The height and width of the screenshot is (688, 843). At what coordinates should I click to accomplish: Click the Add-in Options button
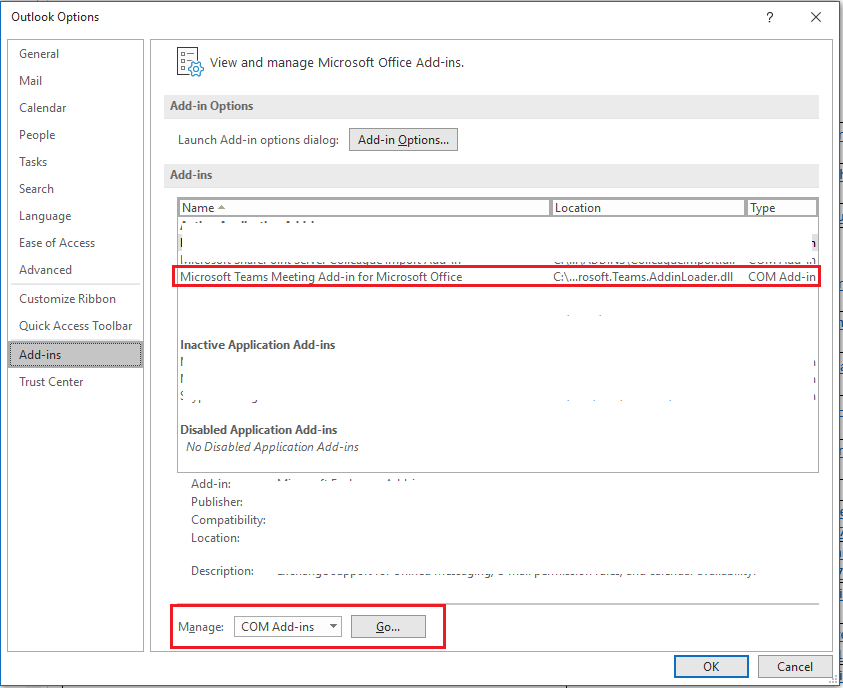pyautogui.click(x=403, y=140)
